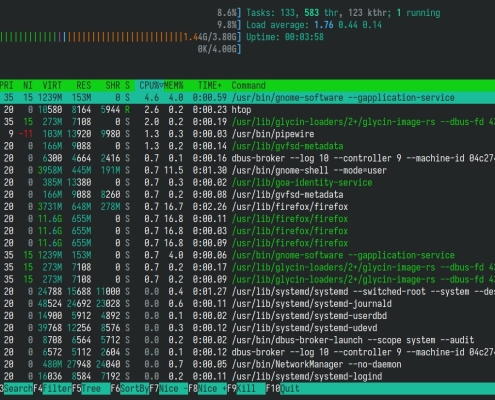Select the green firefox row with 0:00.03
Viewport: 495px width, 400px height.
pos(247,231)
